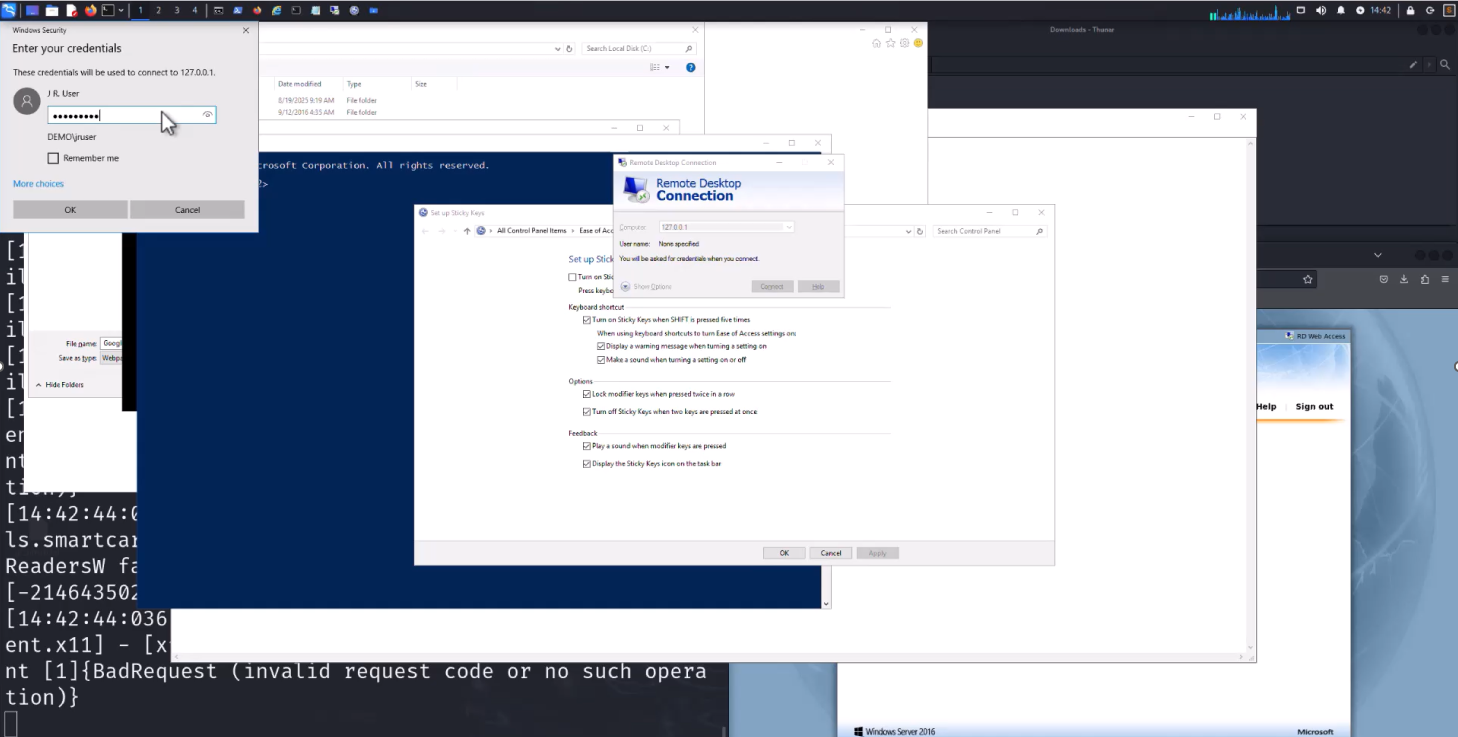Click the J.R. User avatar icon

26,101
